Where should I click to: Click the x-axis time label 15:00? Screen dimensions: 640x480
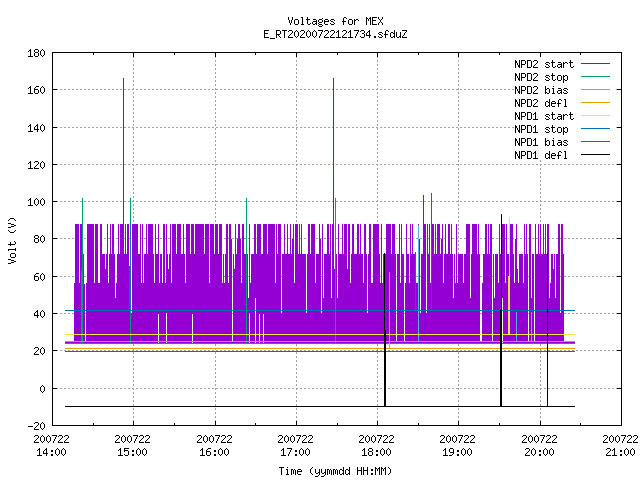tap(132, 453)
